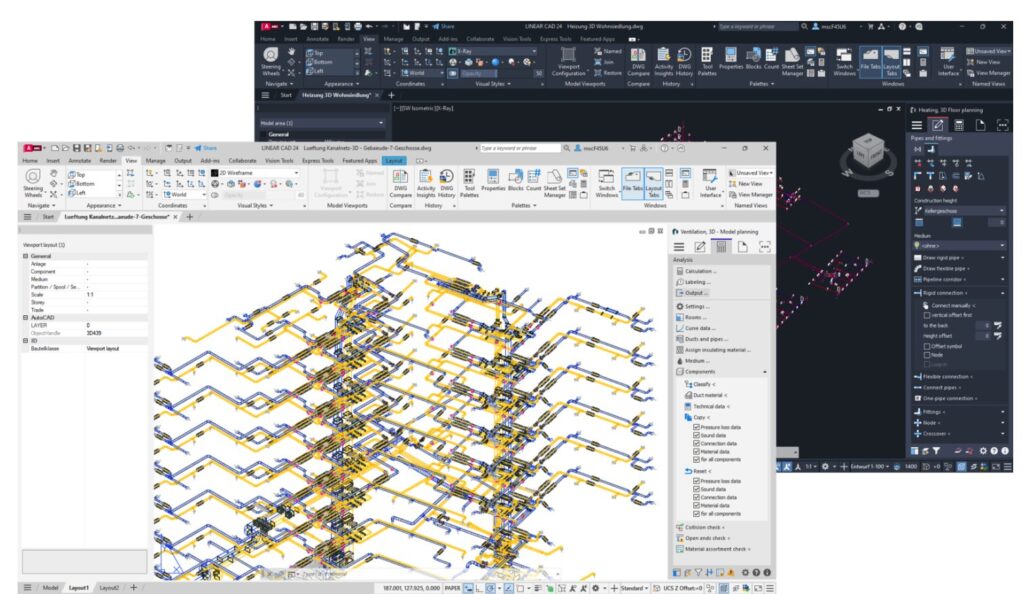This screenshot has width=1024, height=594.
Task: Open the Manage ribbon tab in the front window
Action: [155, 160]
